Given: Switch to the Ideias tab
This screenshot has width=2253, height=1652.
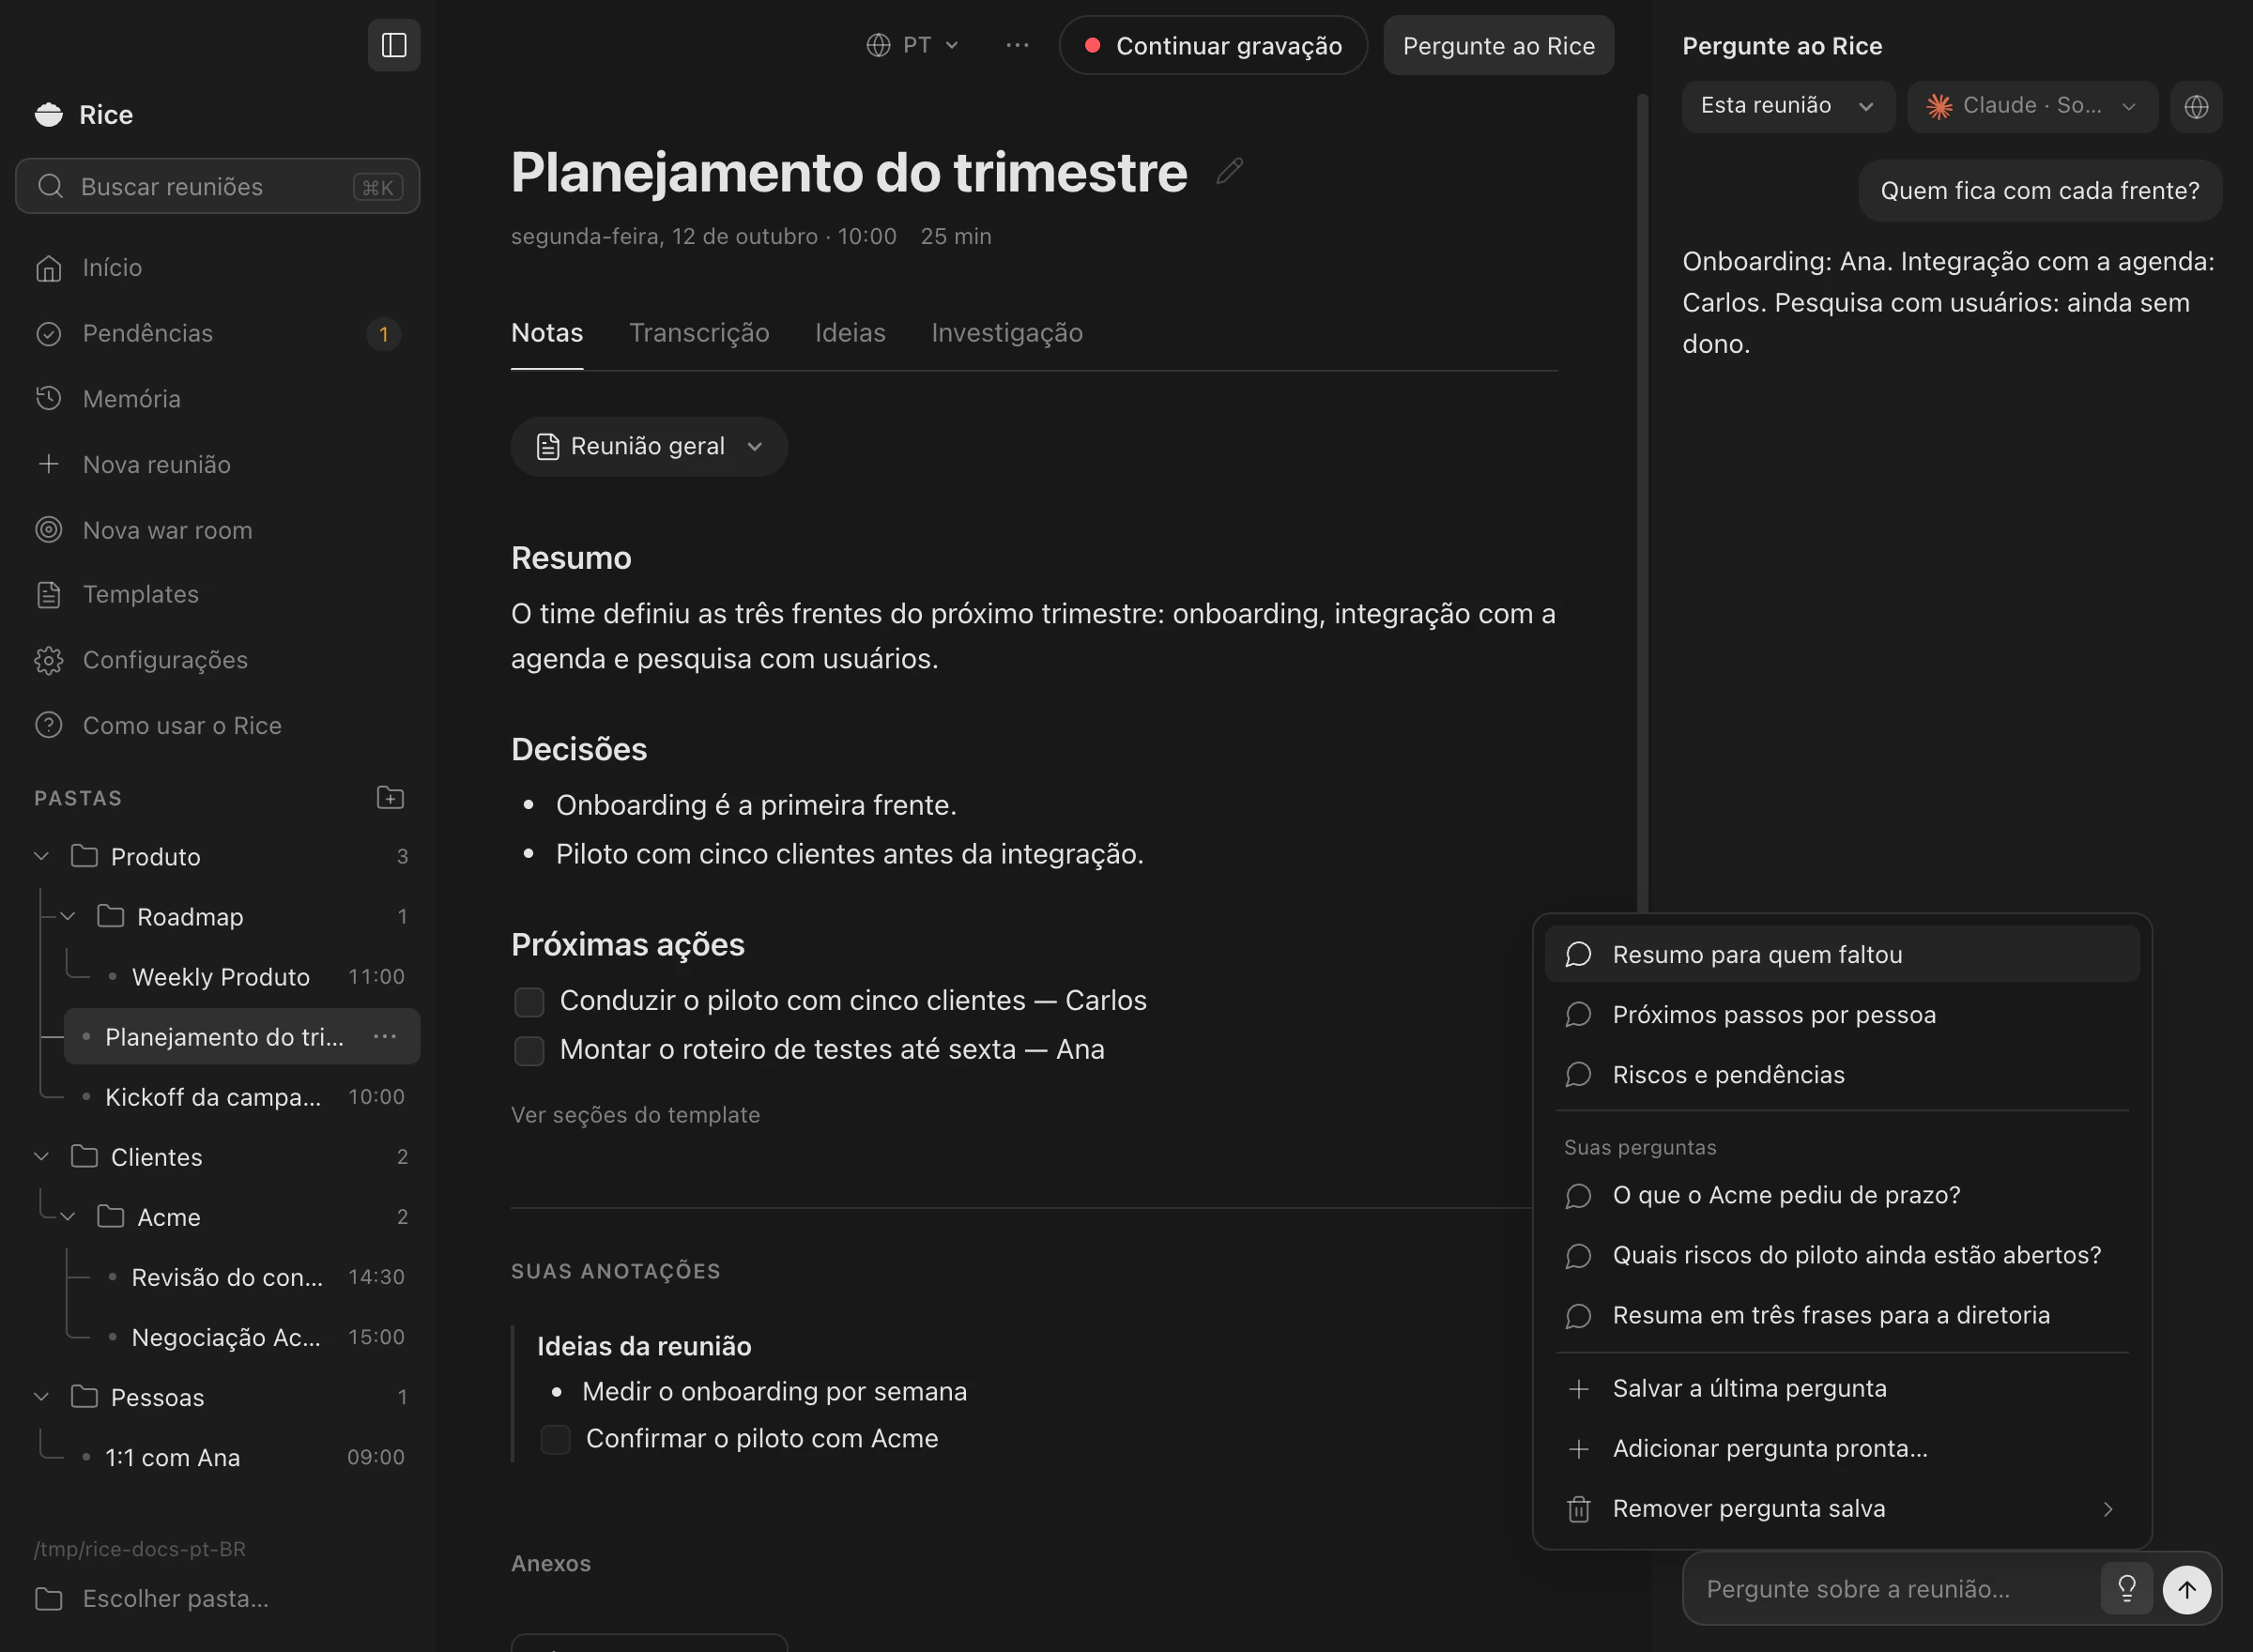Looking at the screenshot, I should pos(850,333).
